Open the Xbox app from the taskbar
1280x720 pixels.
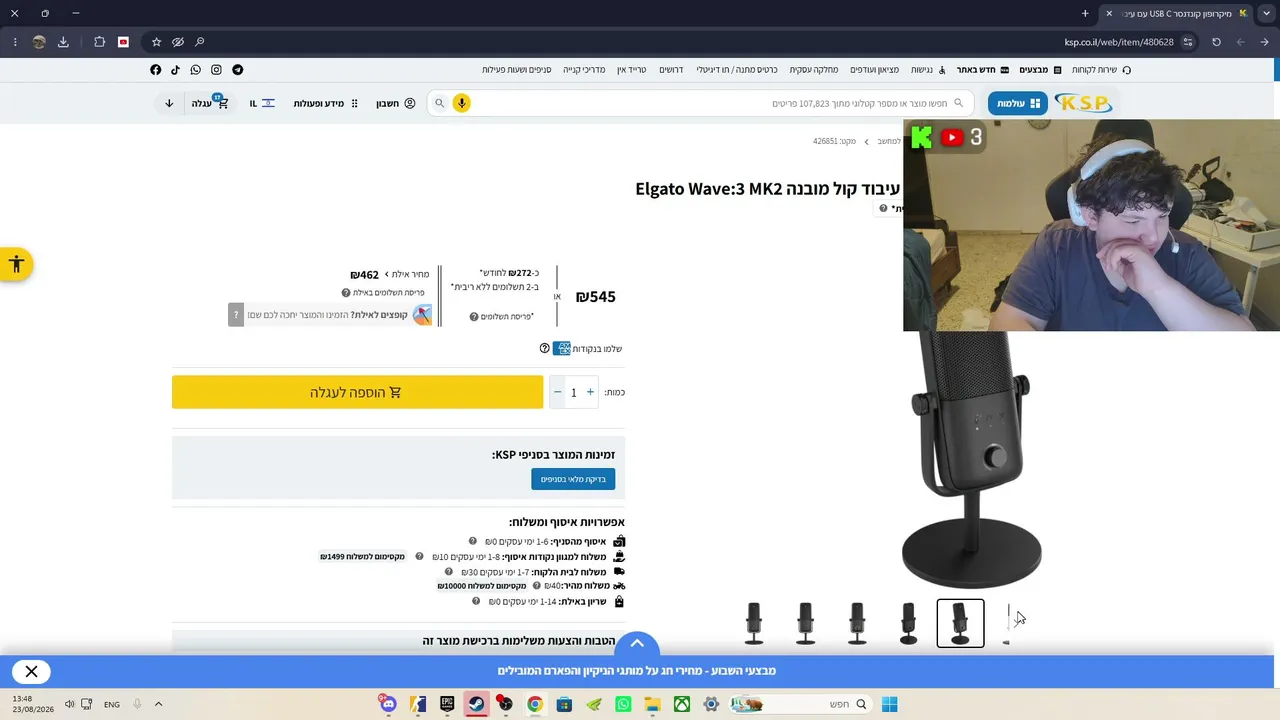(682, 704)
